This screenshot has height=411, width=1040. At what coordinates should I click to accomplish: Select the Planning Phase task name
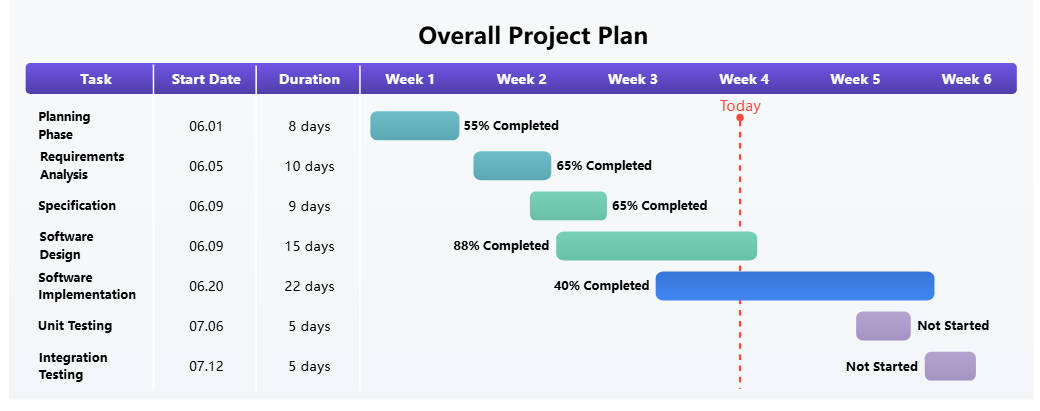[x=64, y=126]
